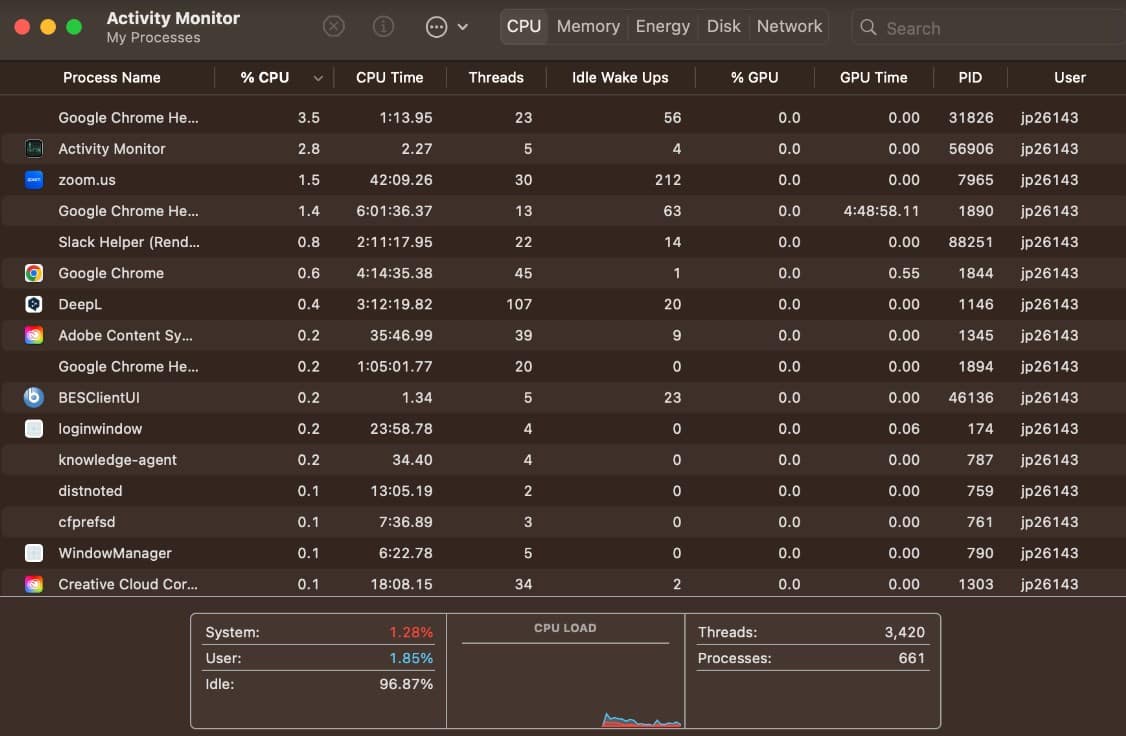Select the zoom.us process name
Screen dimensions: 1126x736
(x=86, y=180)
